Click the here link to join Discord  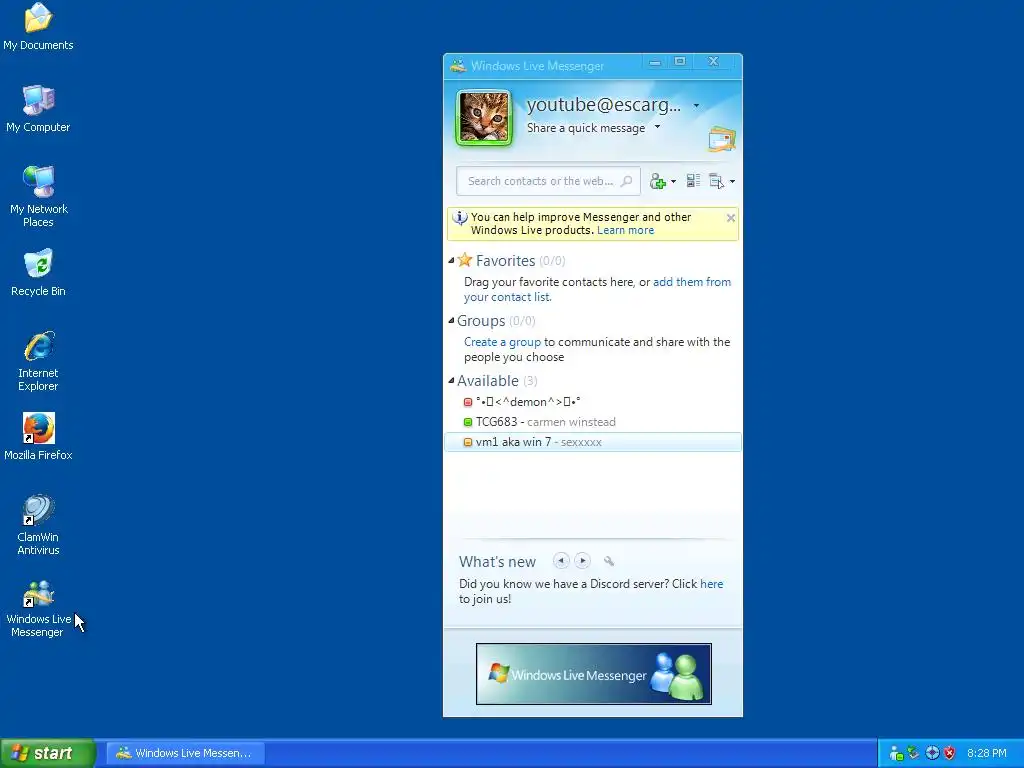[711, 584]
